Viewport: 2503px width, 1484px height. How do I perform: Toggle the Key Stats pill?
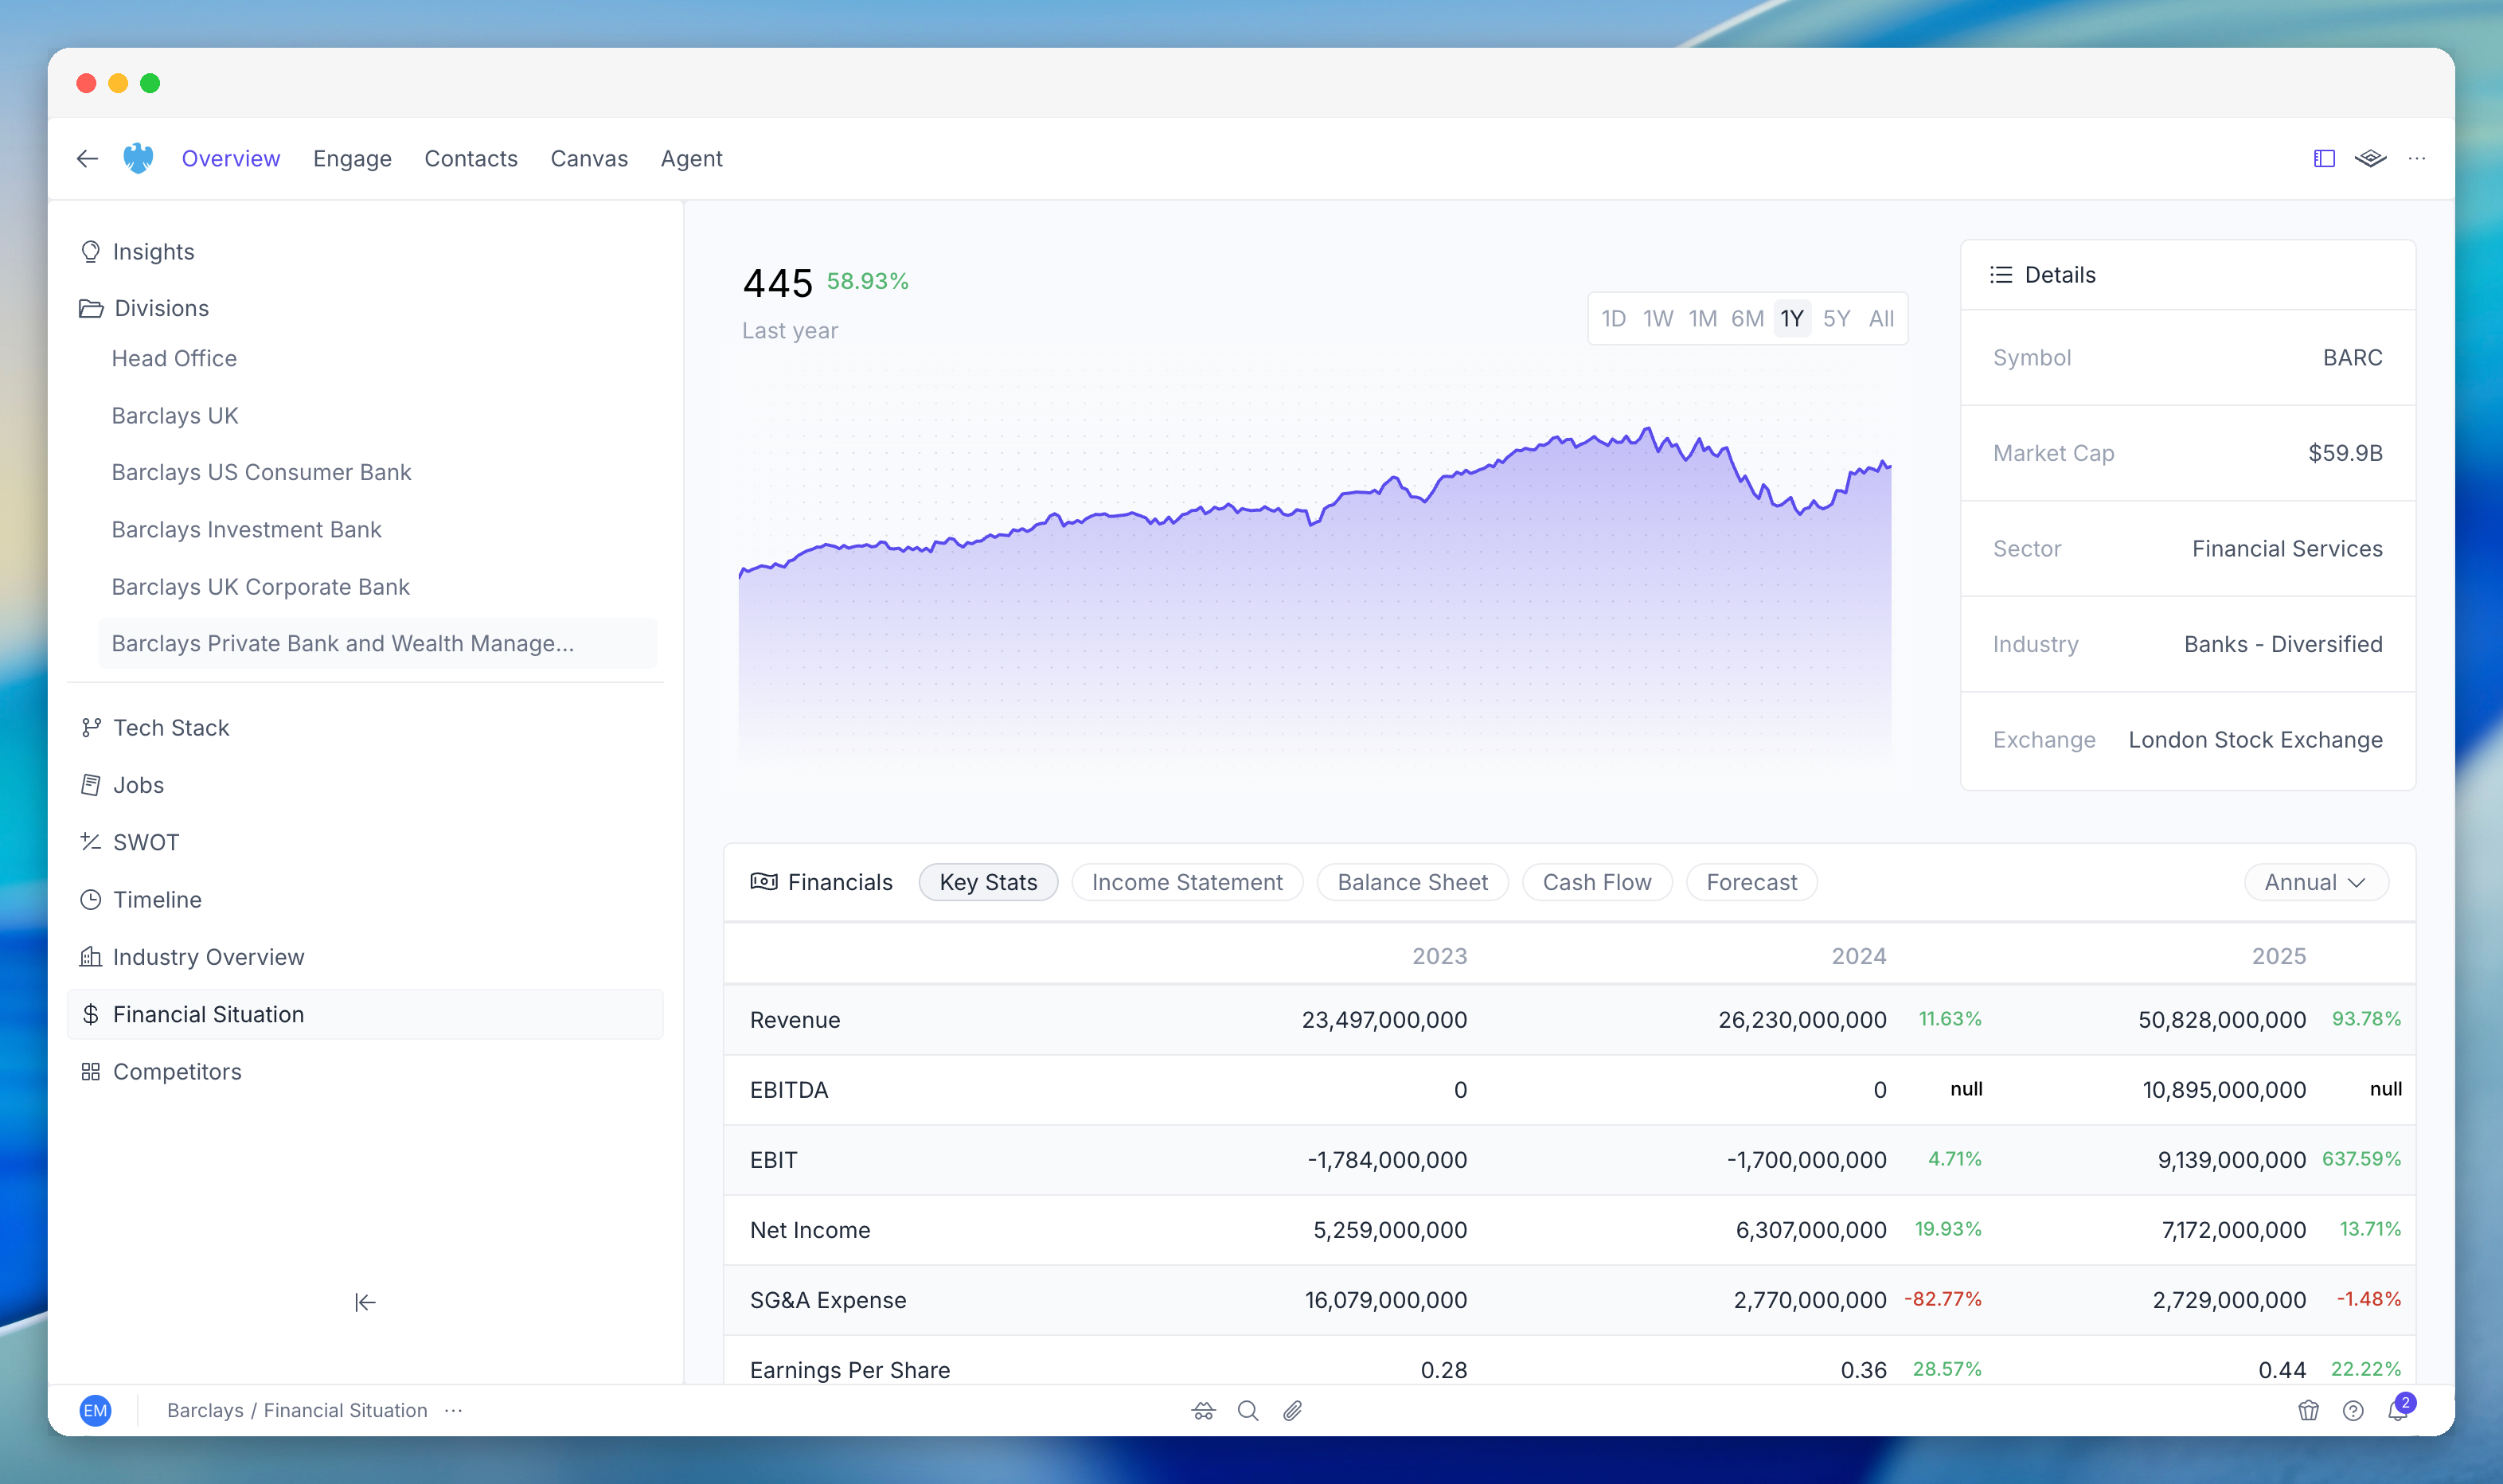coord(988,882)
